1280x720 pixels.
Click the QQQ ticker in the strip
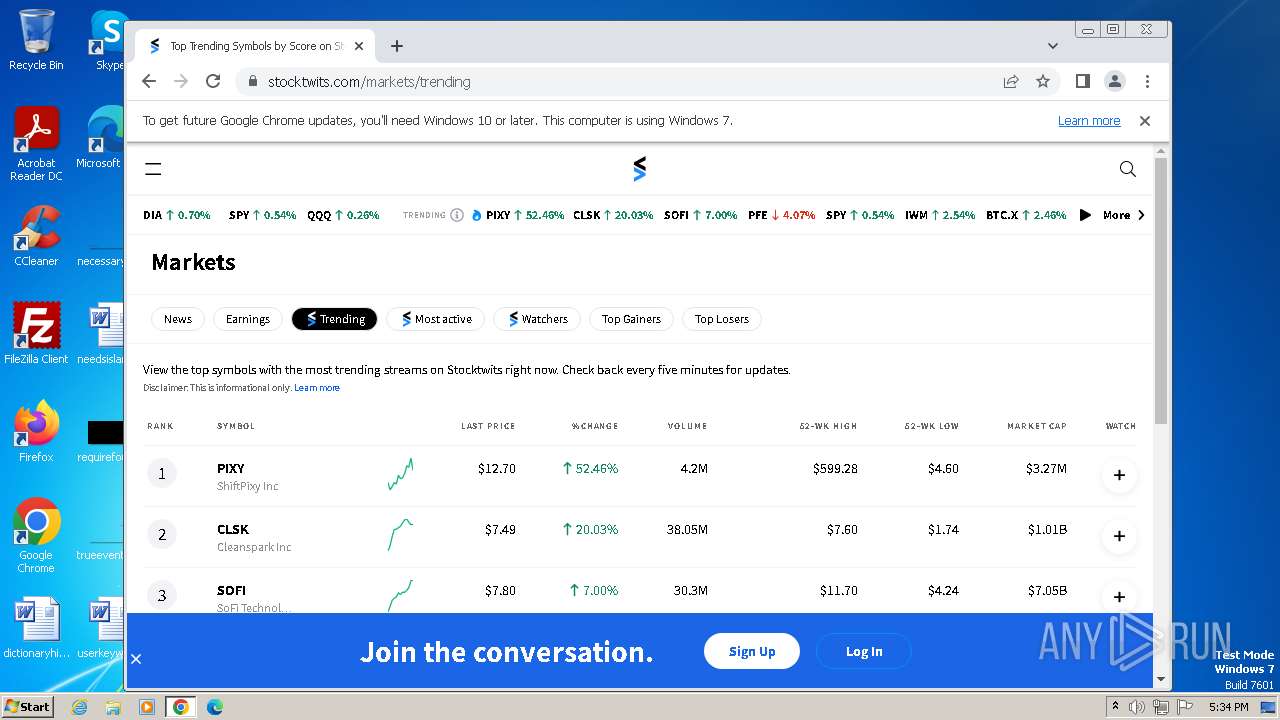pos(343,215)
